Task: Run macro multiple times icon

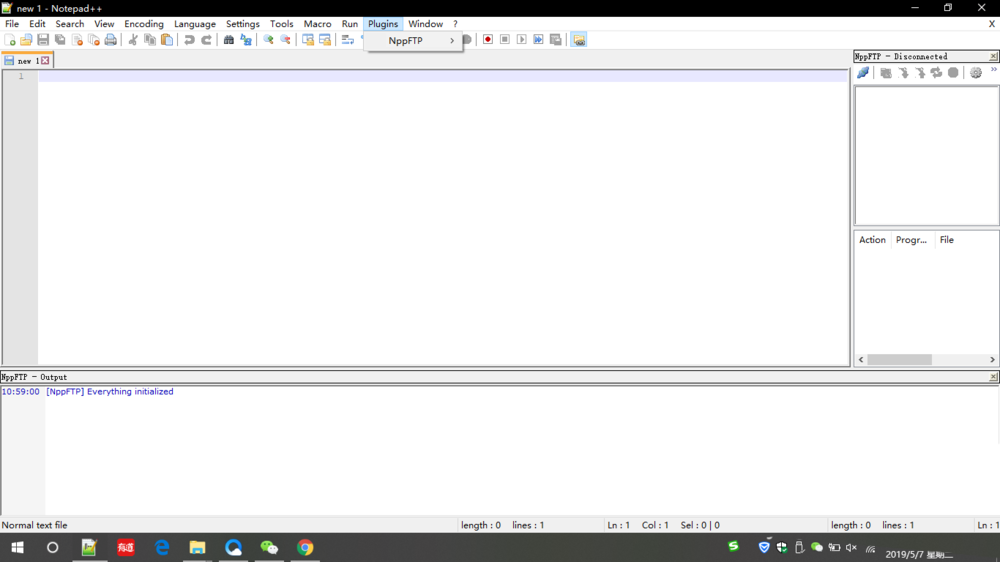Action: tap(538, 40)
